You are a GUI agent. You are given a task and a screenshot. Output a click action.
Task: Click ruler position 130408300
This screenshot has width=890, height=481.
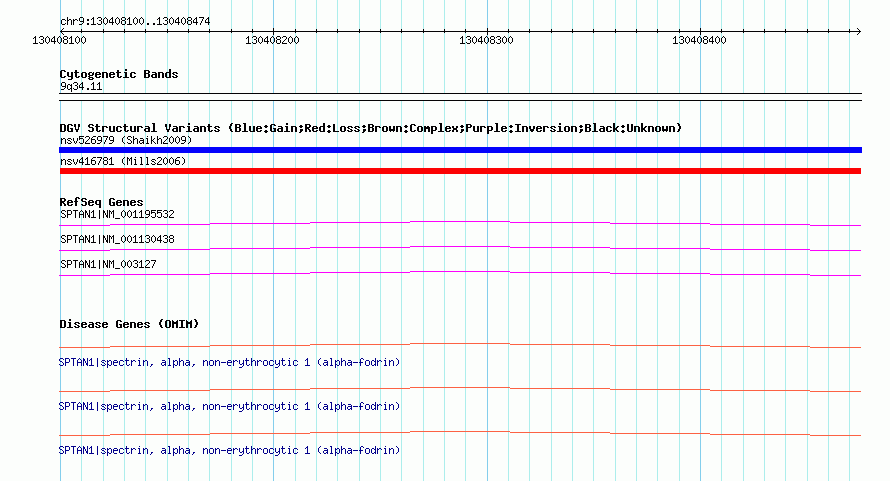coord(486,40)
